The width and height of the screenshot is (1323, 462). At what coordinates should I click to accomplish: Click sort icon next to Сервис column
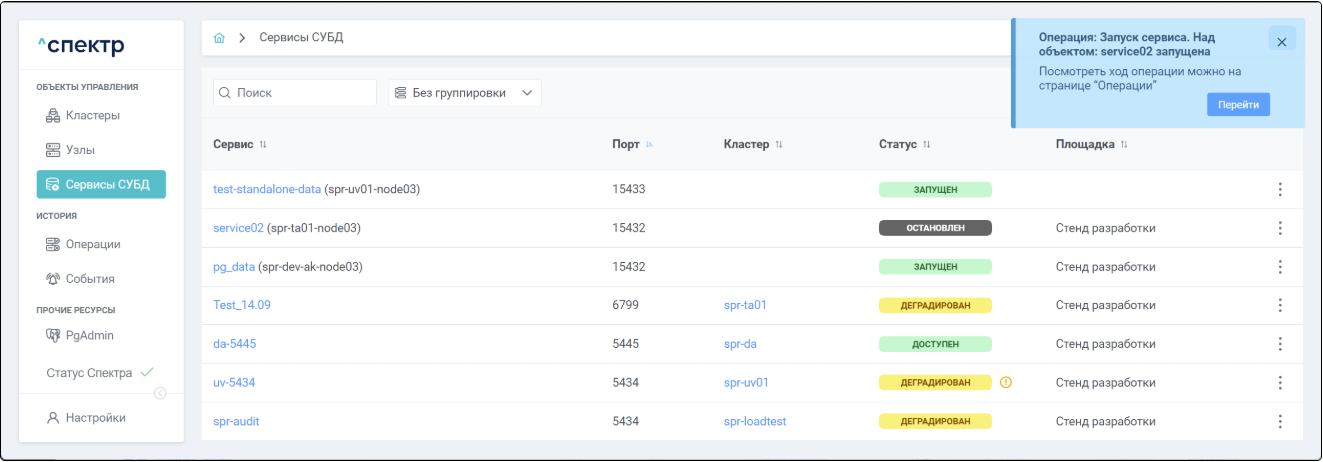[263, 145]
